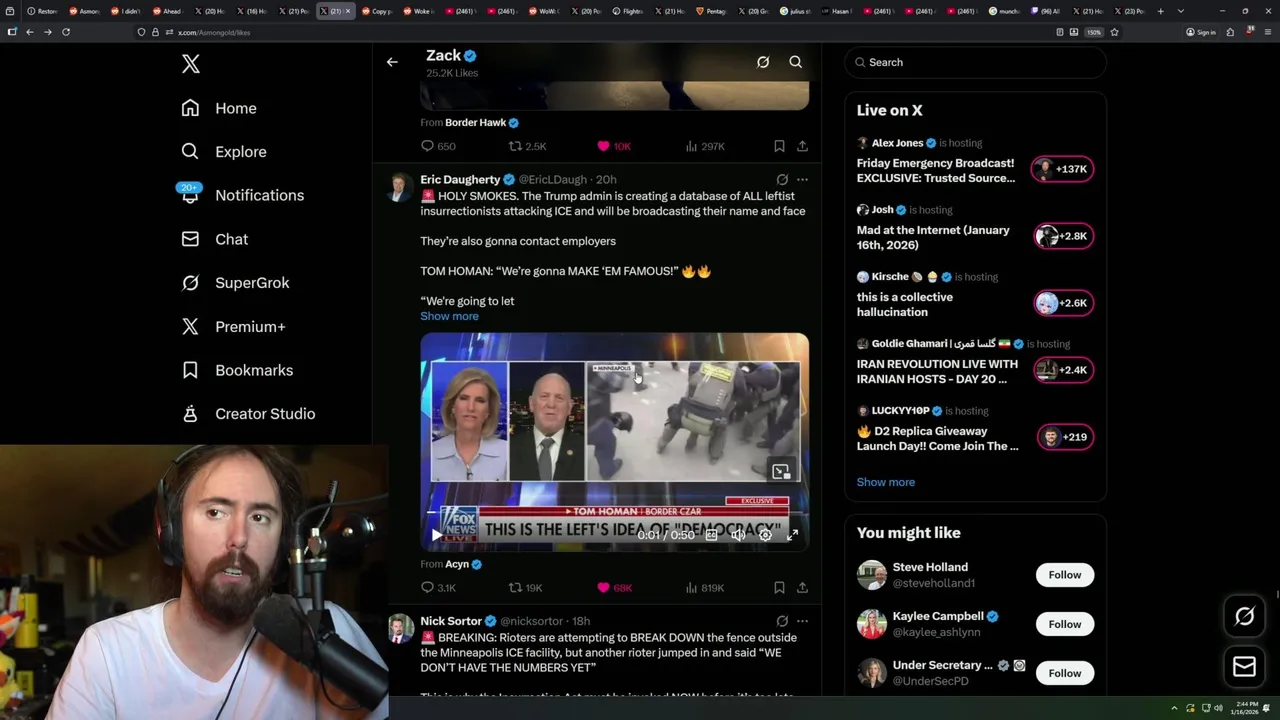View analytics of post with 297K views

click(x=705, y=146)
